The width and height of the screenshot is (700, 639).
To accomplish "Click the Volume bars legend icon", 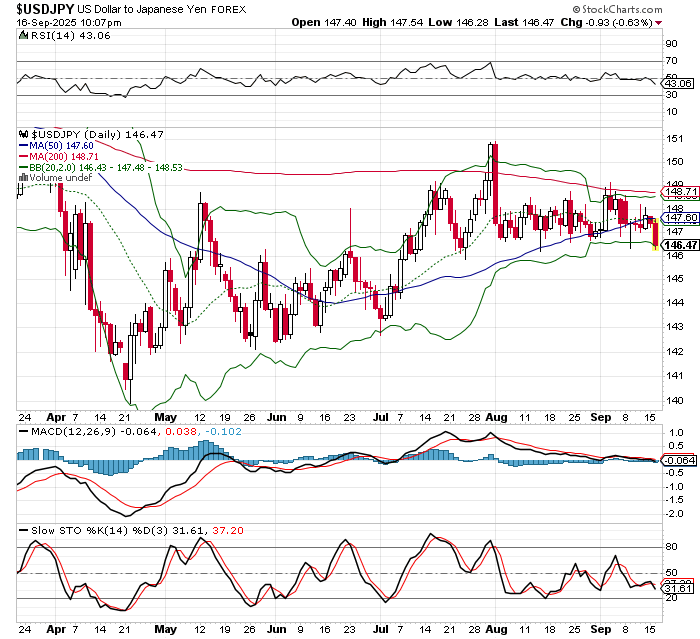I will point(25,178).
